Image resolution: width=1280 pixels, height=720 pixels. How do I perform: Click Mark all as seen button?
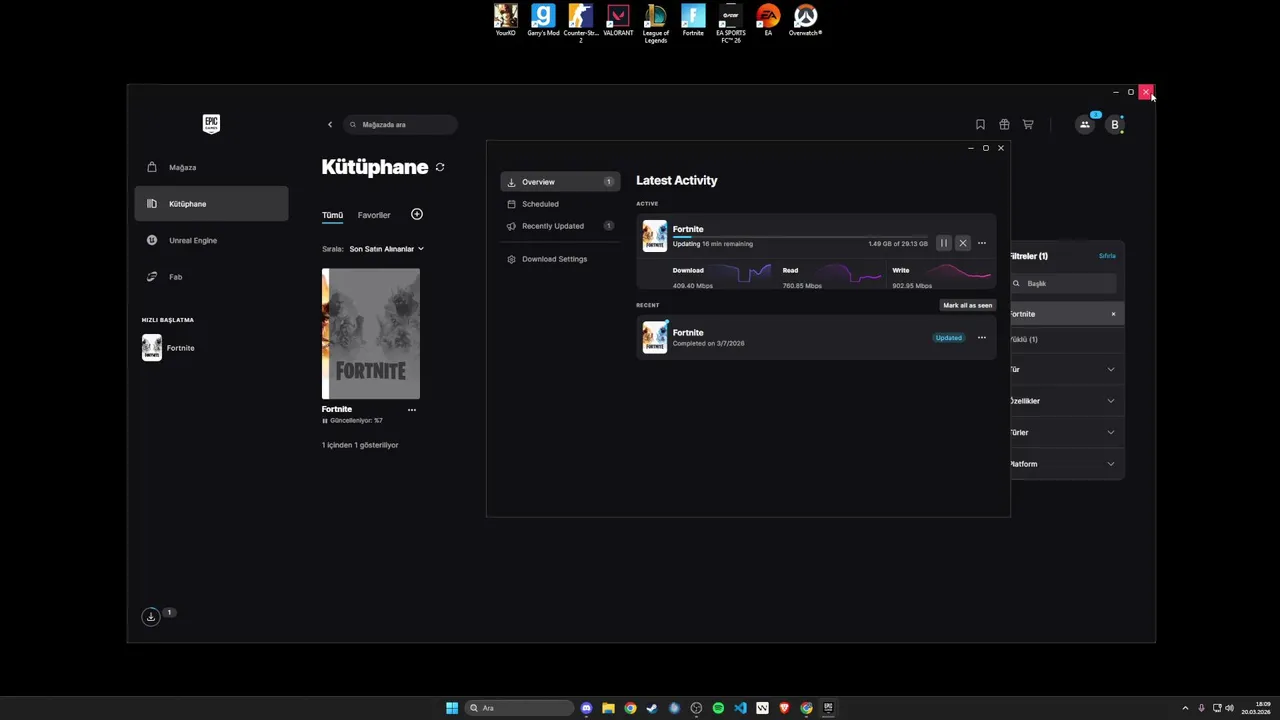click(968, 305)
